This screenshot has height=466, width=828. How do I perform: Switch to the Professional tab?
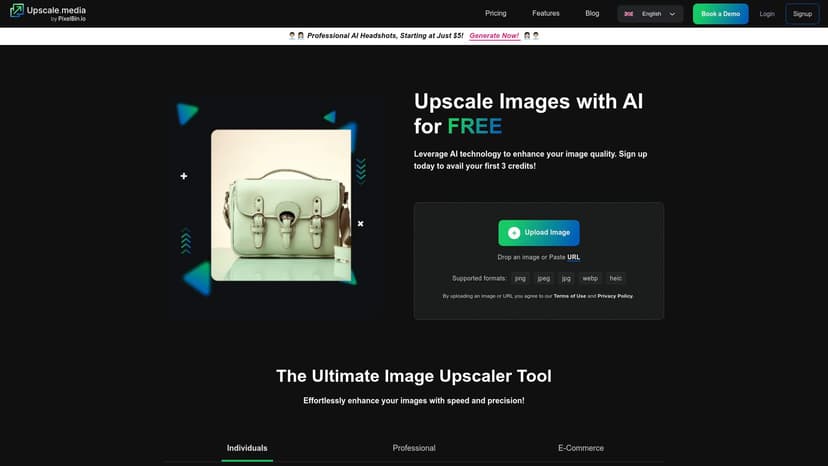[414, 448]
